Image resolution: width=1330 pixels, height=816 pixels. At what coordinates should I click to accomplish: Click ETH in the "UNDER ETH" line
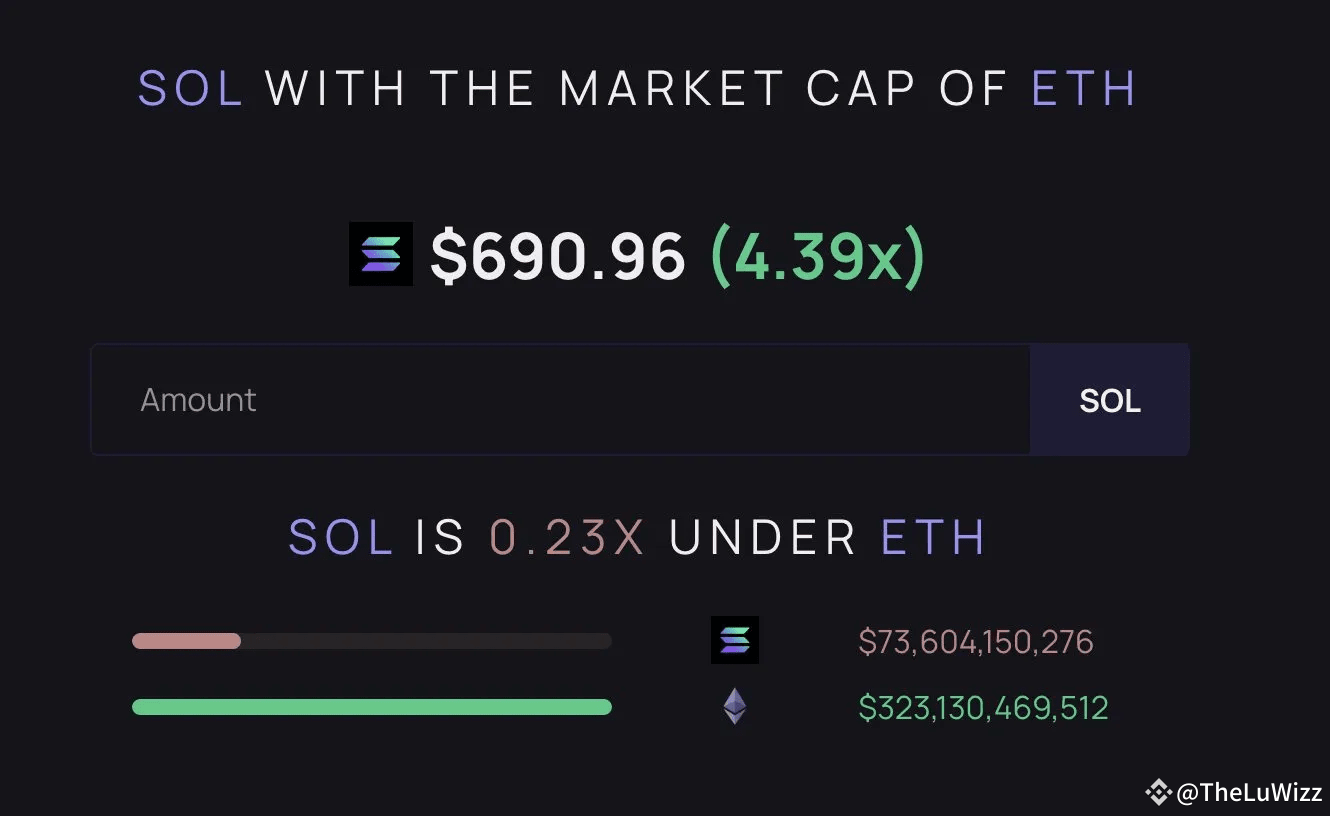(x=933, y=538)
